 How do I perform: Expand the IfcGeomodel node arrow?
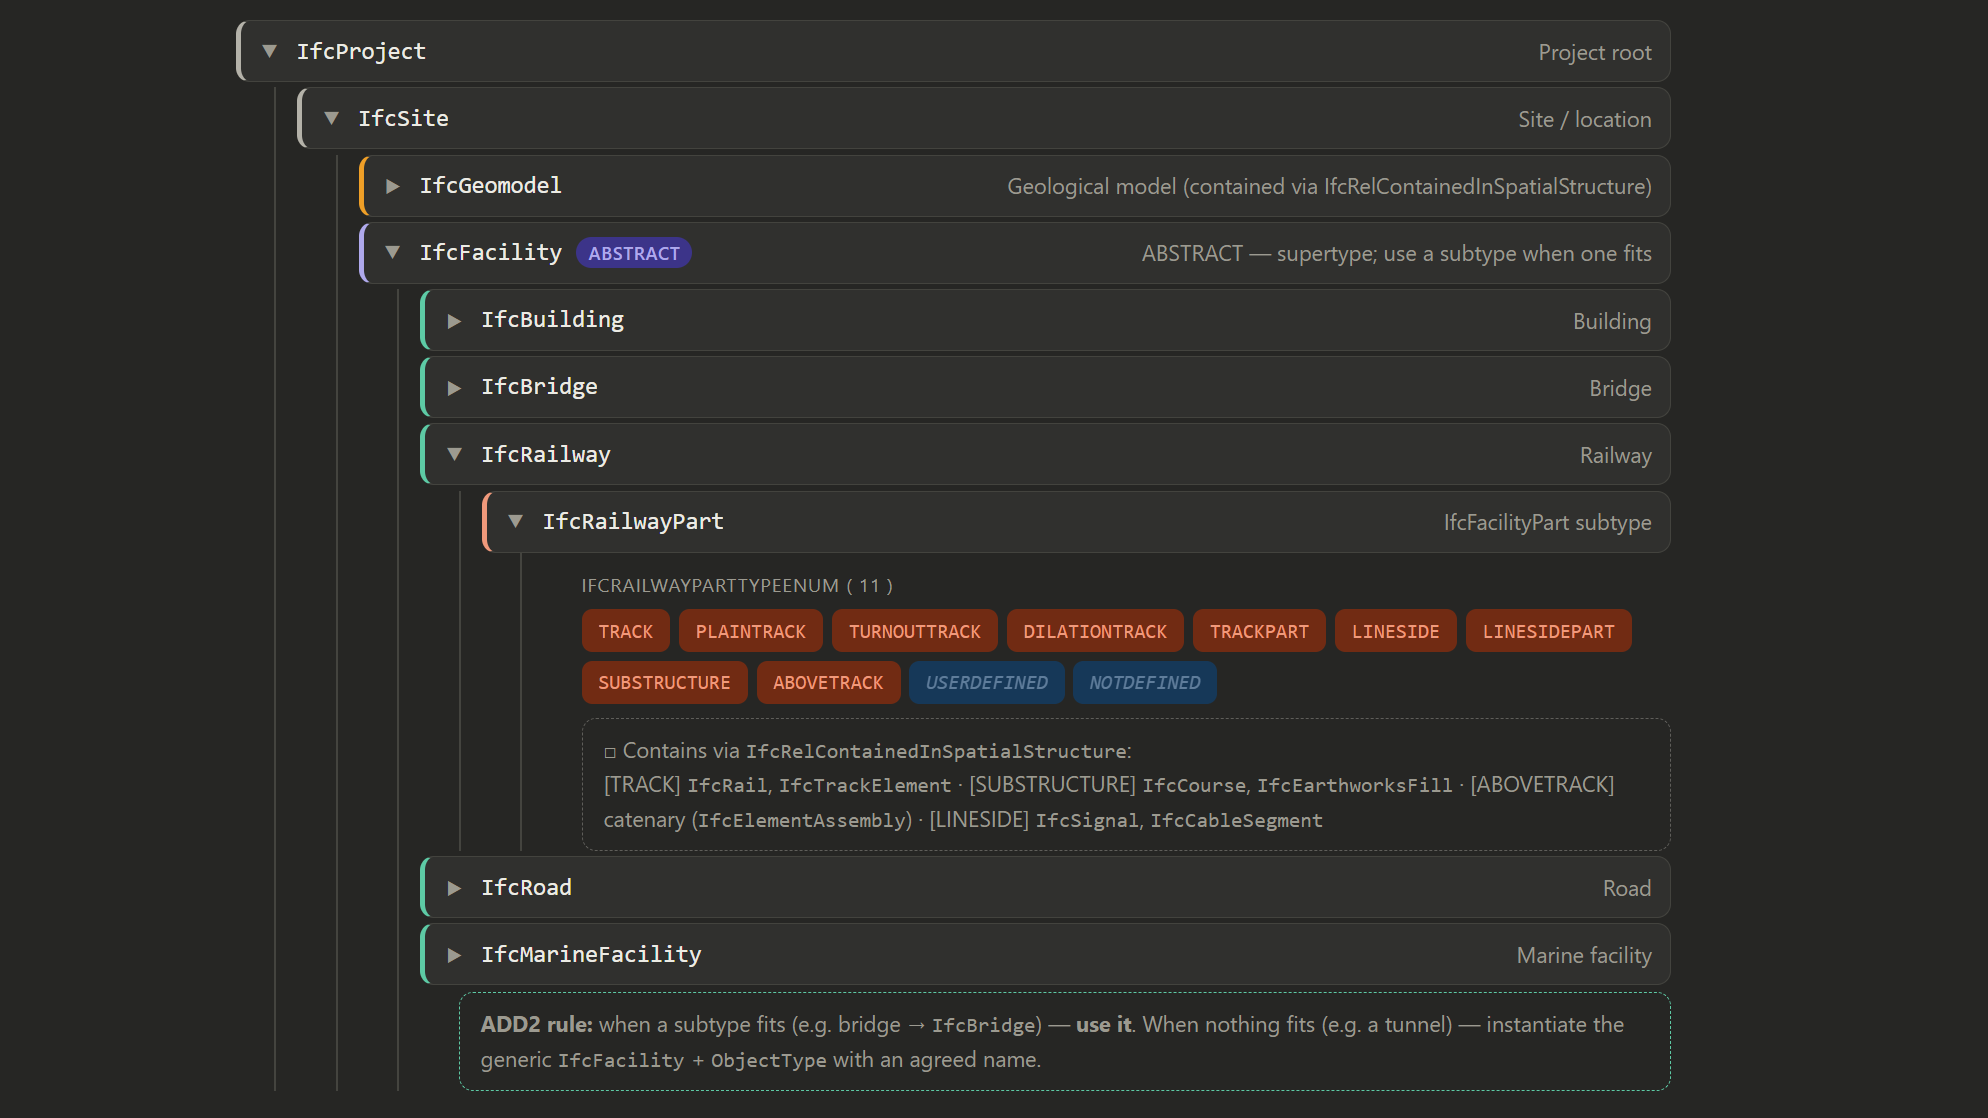pyautogui.click(x=393, y=186)
